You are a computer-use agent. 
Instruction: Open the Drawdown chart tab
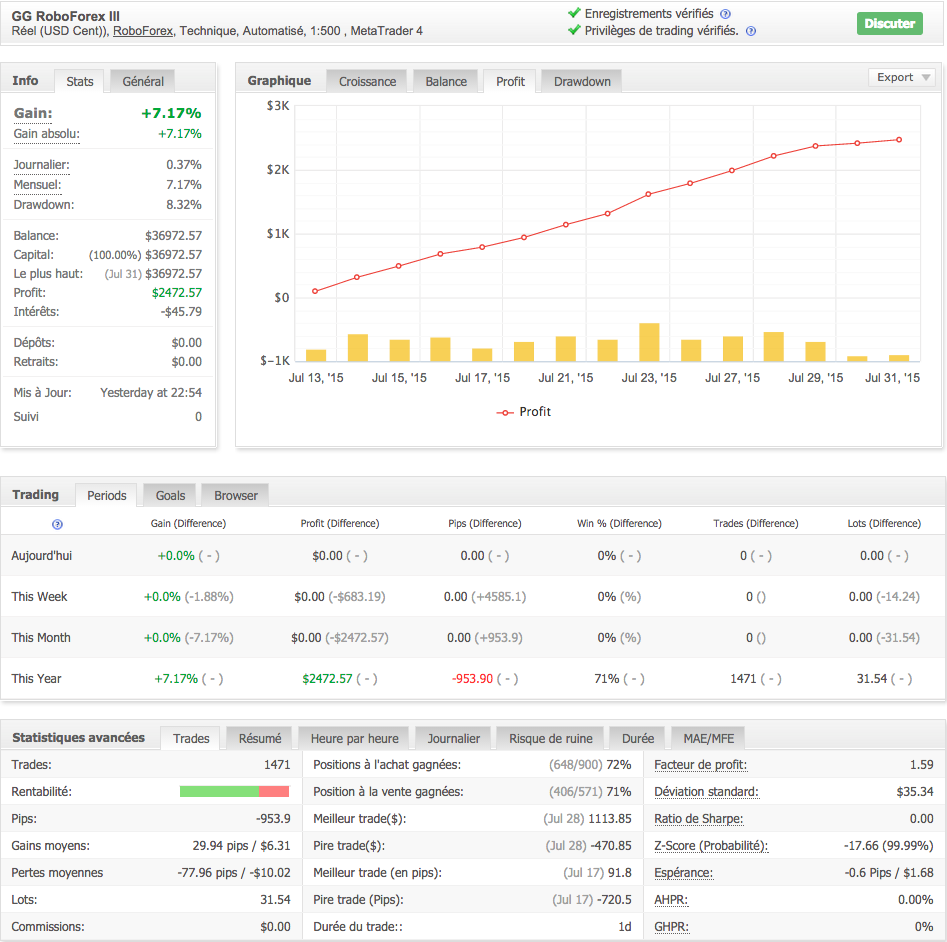click(x=582, y=81)
